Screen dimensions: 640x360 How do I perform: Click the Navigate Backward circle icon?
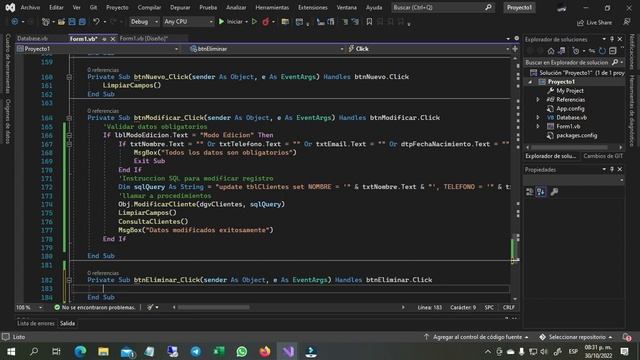[15, 22]
